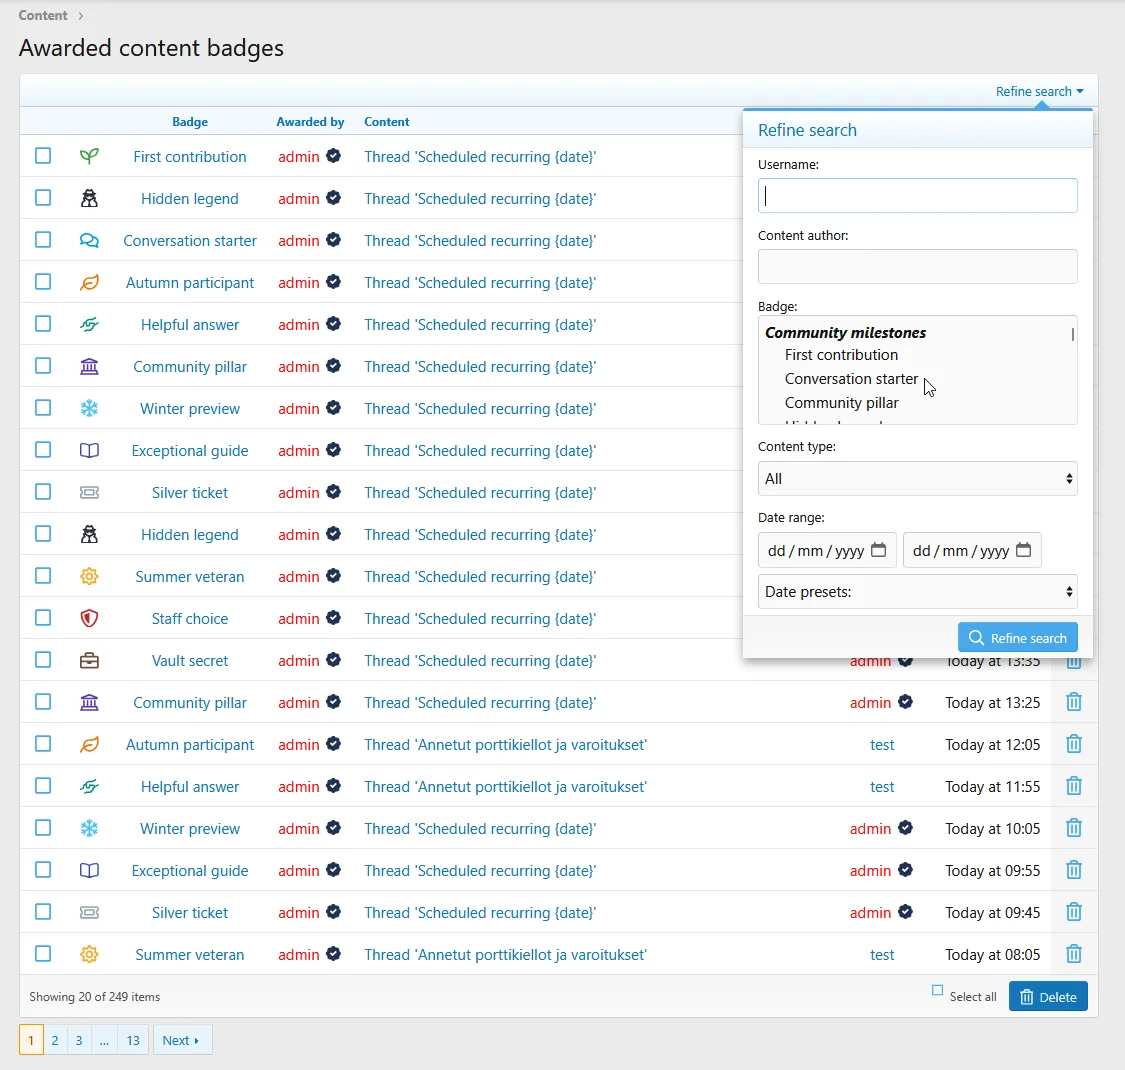This screenshot has width=1125, height=1070.
Task: Delete the Today at 09:45 award with trash icon
Action: click(x=1073, y=913)
